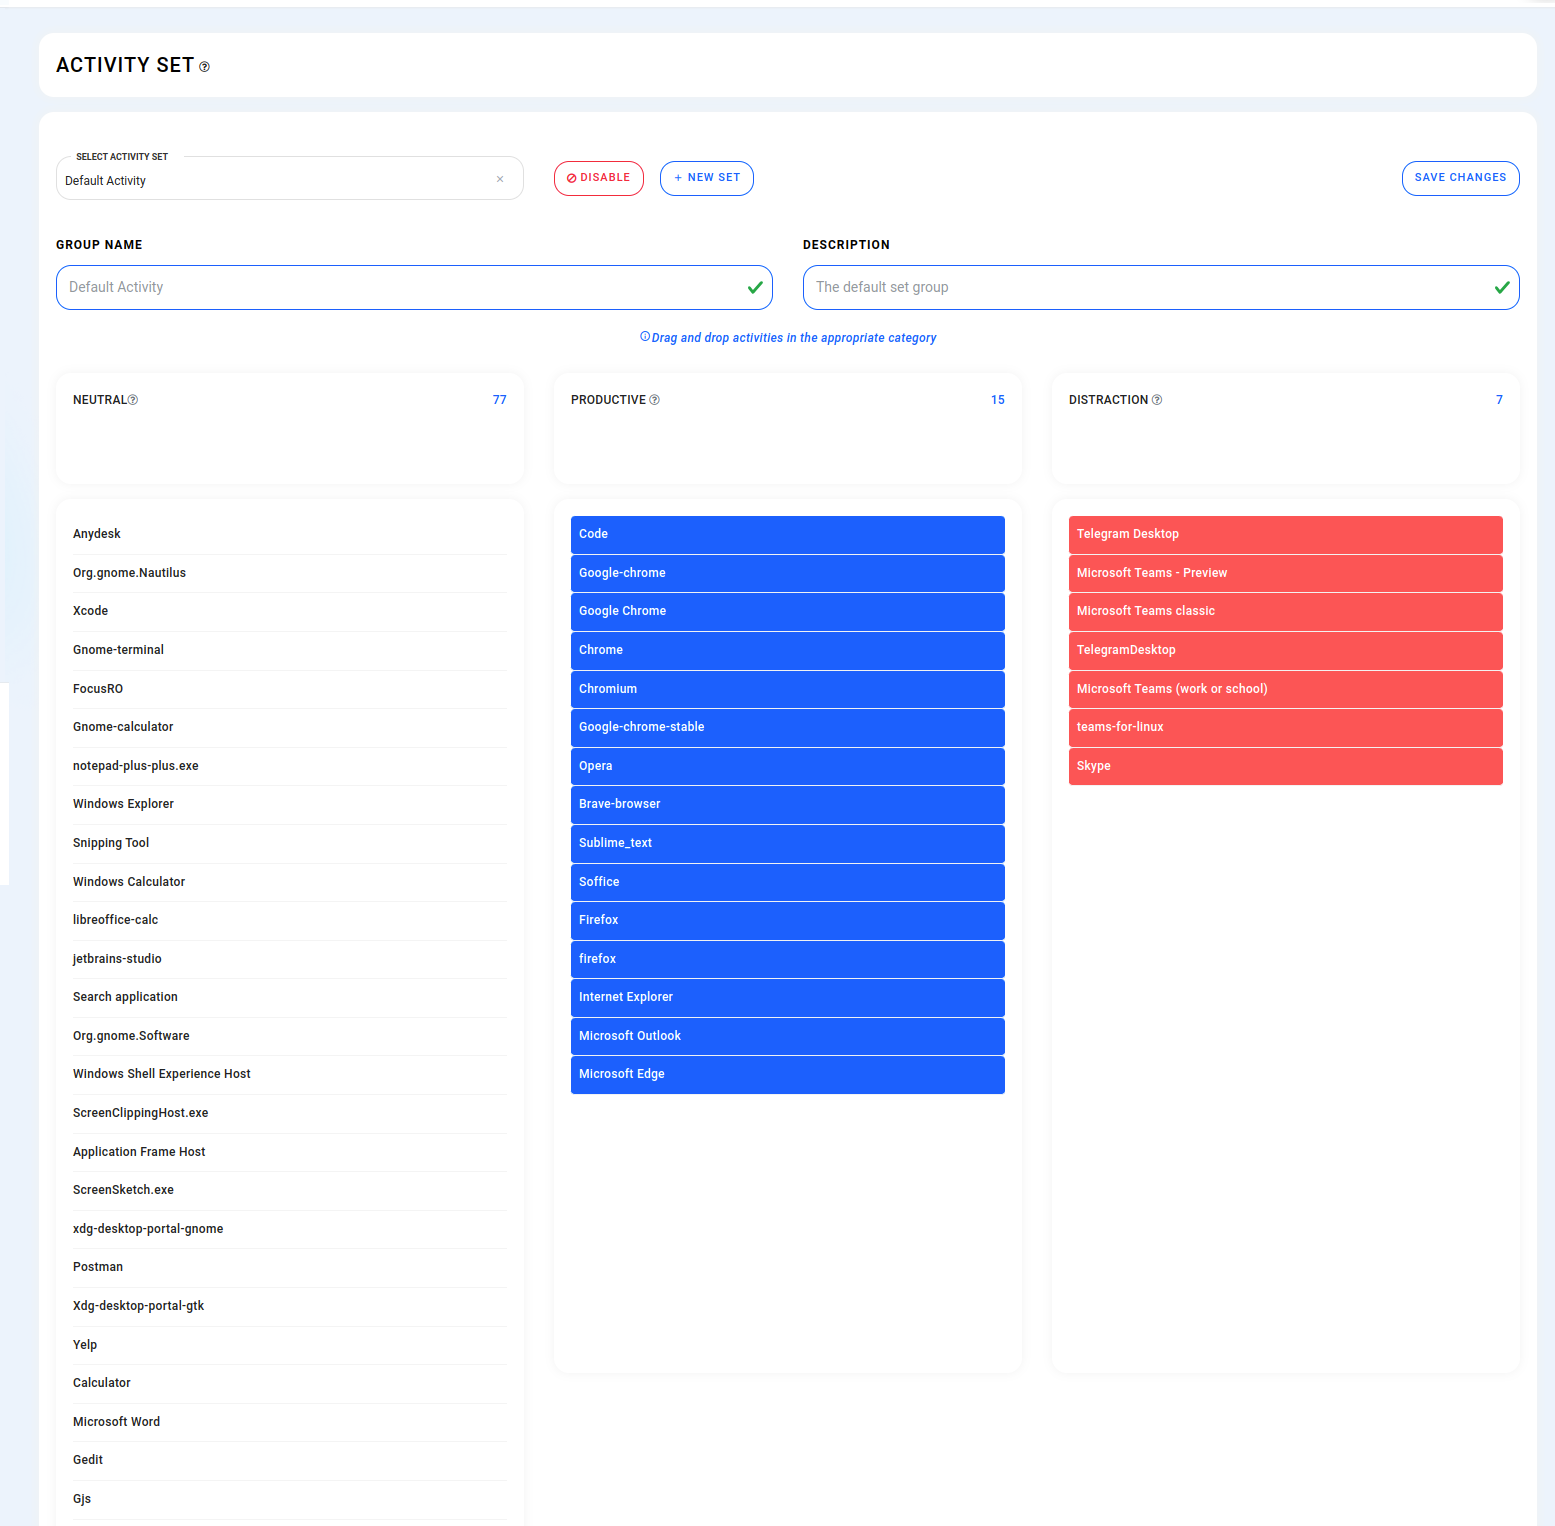Screen dimensions: 1555x1526
Task: Select Gedit activity
Action: tap(290, 1460)
